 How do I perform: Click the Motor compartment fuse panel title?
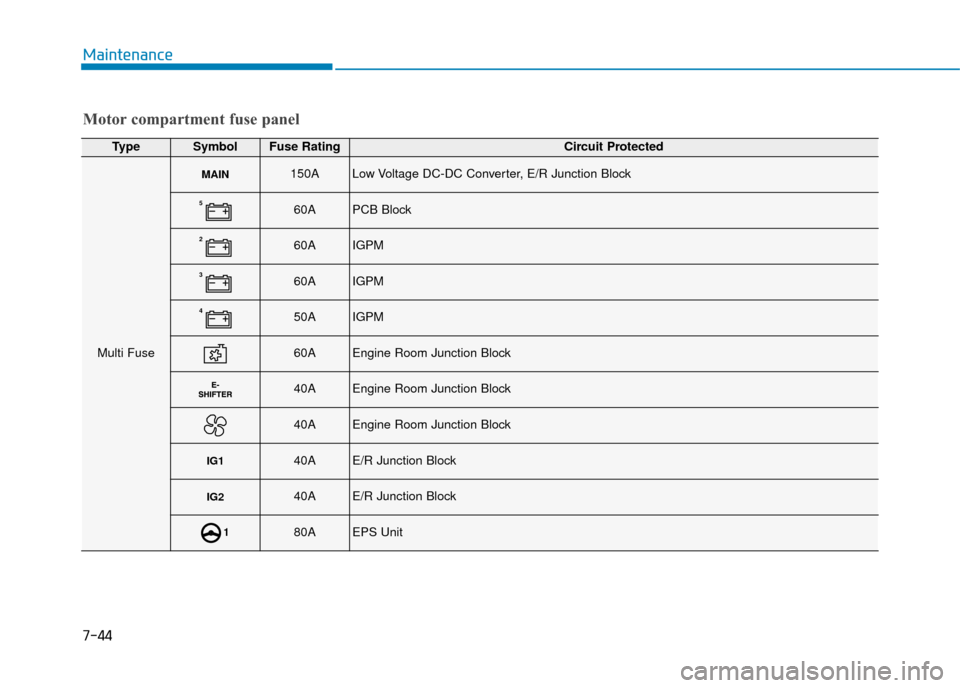click(190, 120)
